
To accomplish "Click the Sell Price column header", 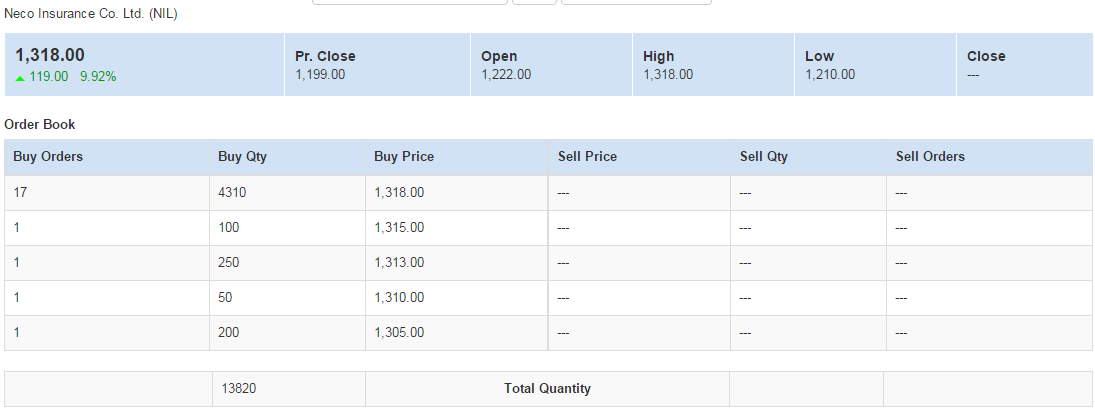I will click(x=640, y=157).
